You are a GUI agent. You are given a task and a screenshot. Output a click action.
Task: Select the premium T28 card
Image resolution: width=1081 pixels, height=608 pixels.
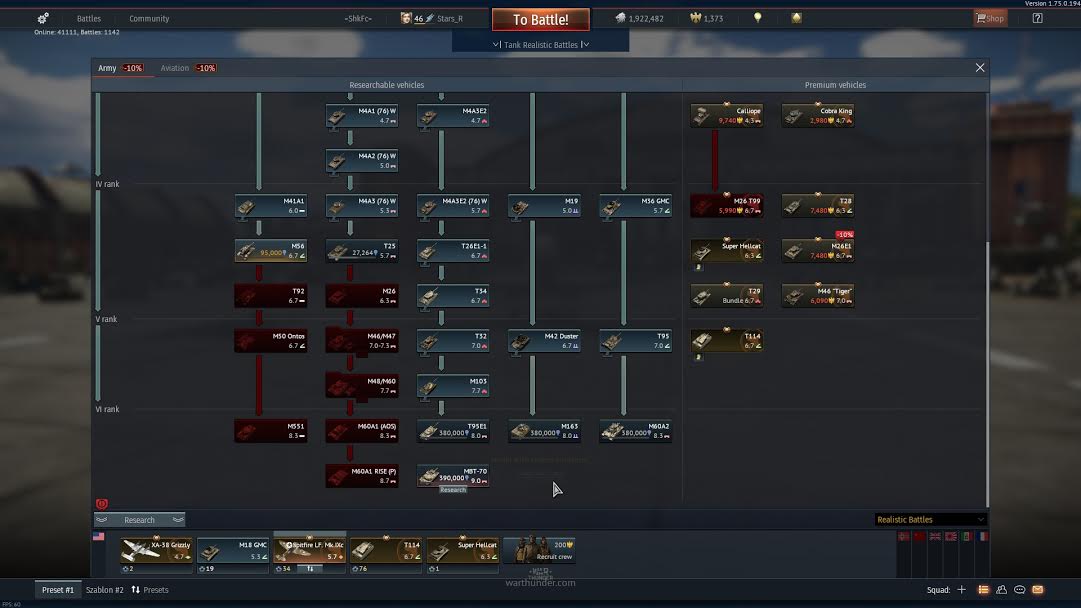818,205
